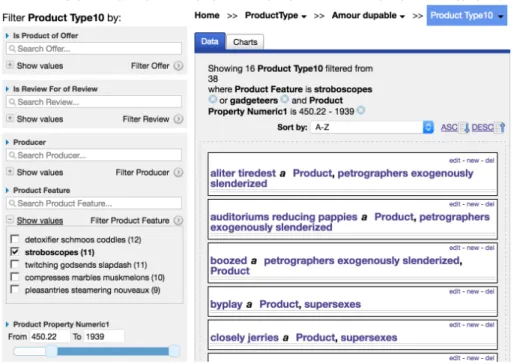This screenshot has height=364, width=514.
Task: Open the aliter tiredest product link
Action: [x=243, y=173]
